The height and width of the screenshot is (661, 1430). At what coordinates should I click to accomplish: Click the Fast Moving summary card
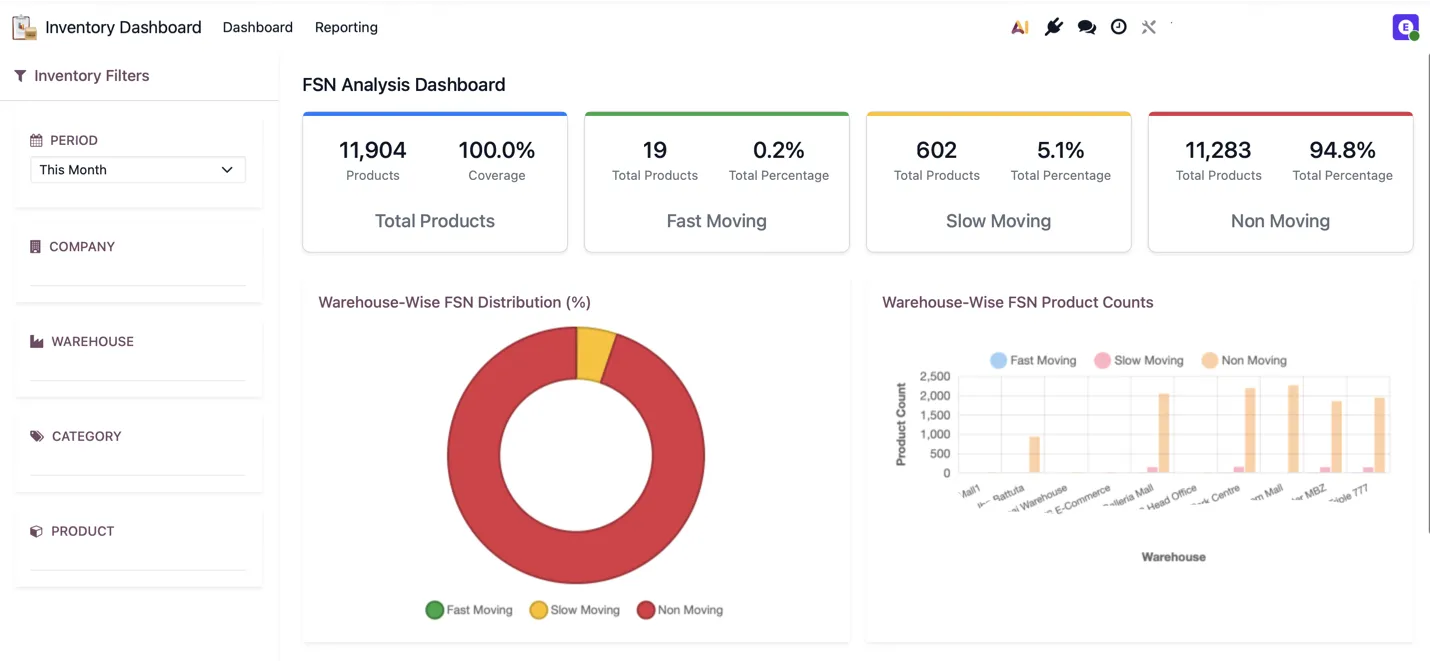[x=717, y=182]
